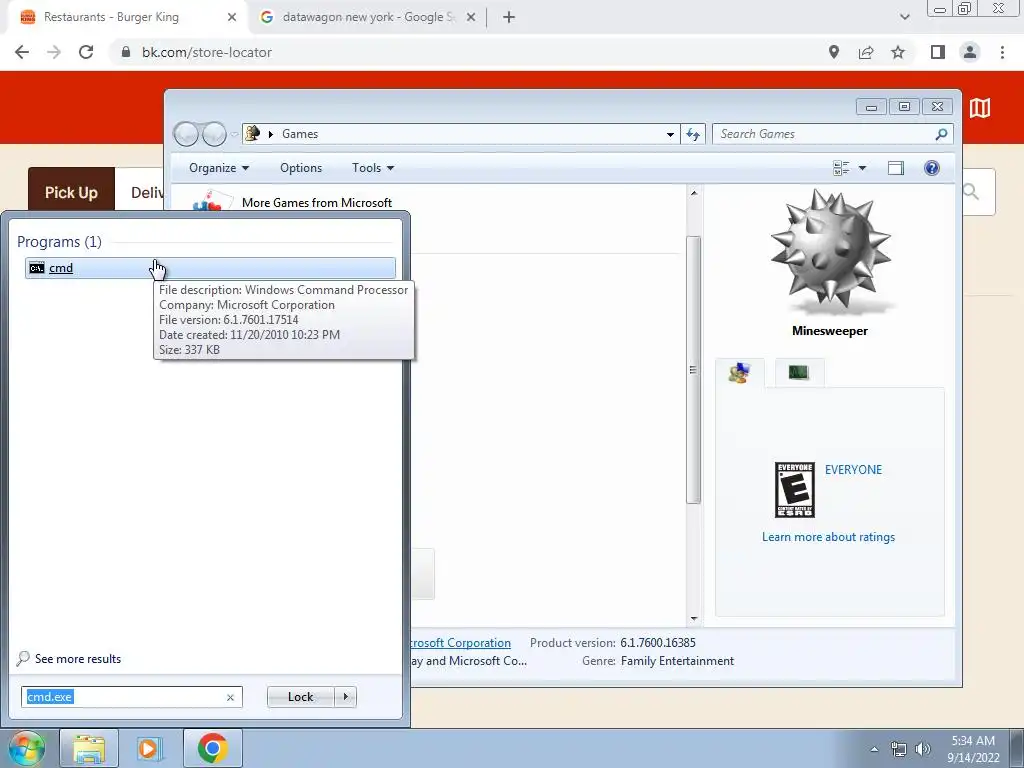Click the EVERYONE rating link
Screen dimensions: 1024x768
[853, 470]
